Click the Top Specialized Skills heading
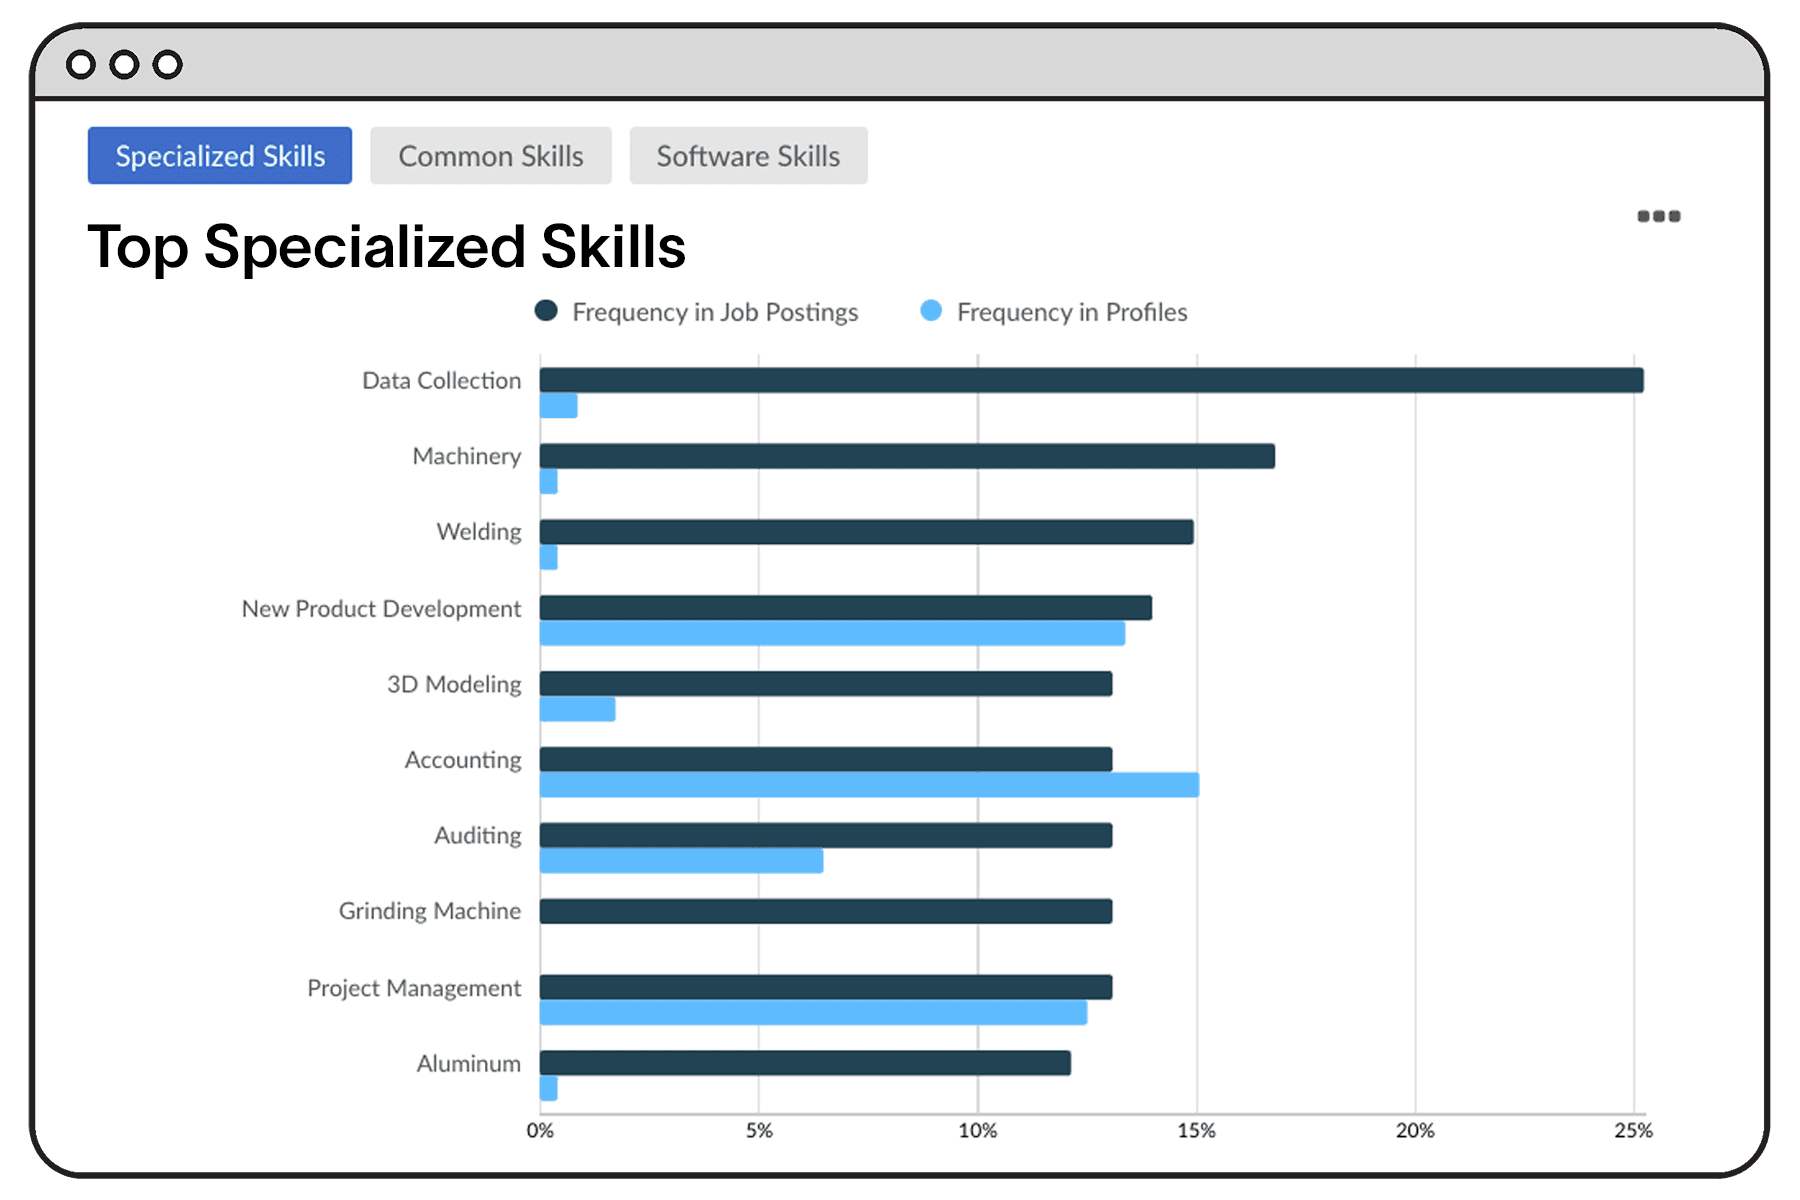The width and height of the screenshot is (1800, 1200). tap(387, 247)
